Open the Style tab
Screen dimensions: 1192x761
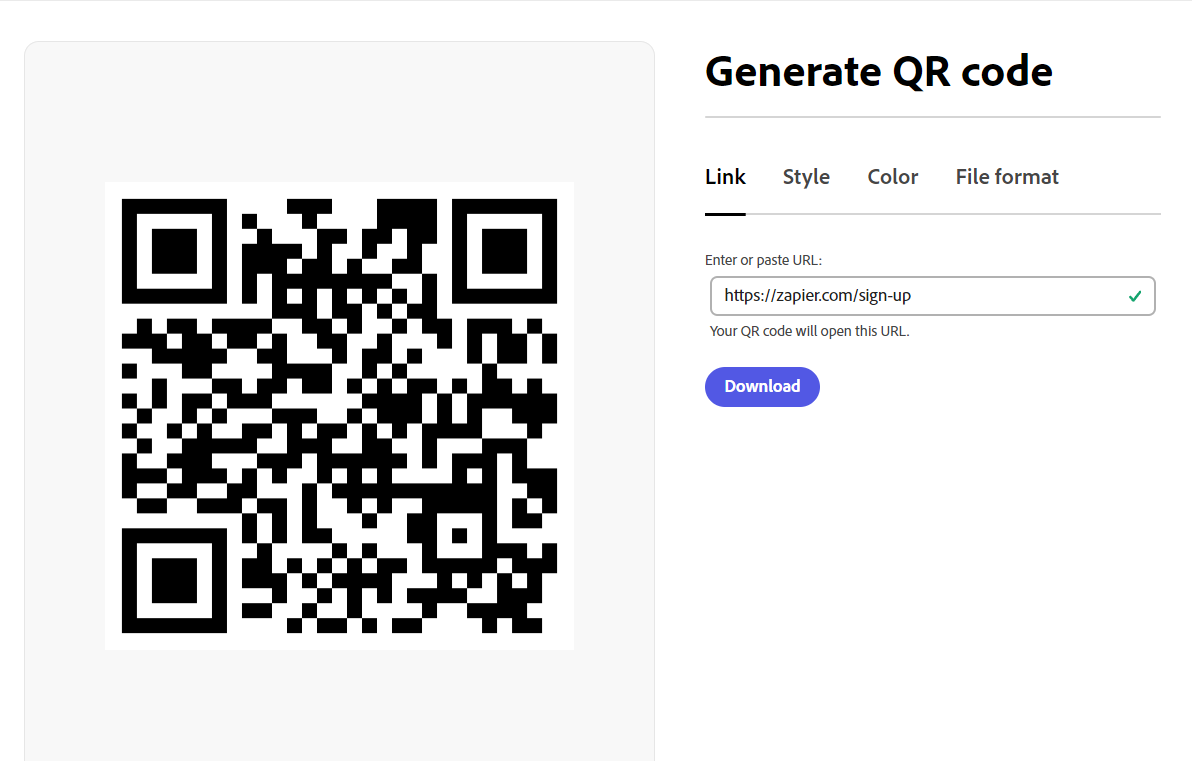(806, 177)
